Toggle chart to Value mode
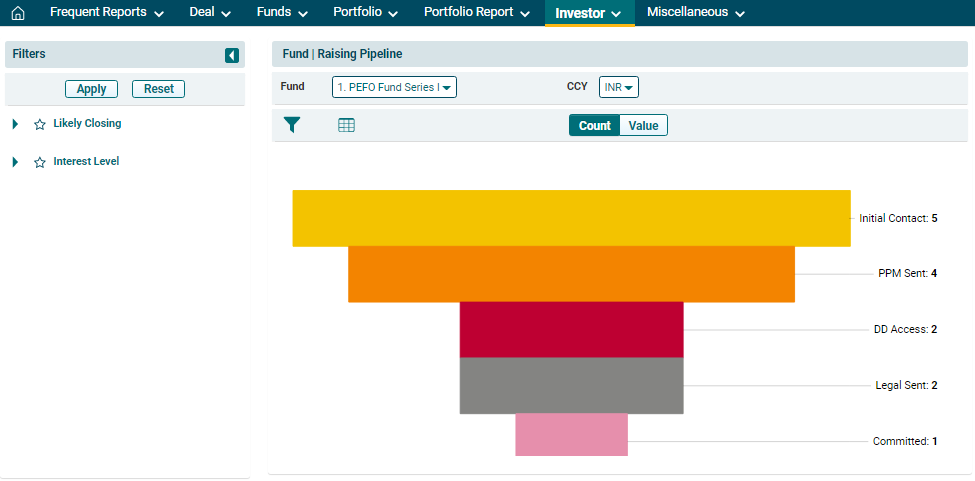The image size is (975, 481). click(x=643, y=125)
